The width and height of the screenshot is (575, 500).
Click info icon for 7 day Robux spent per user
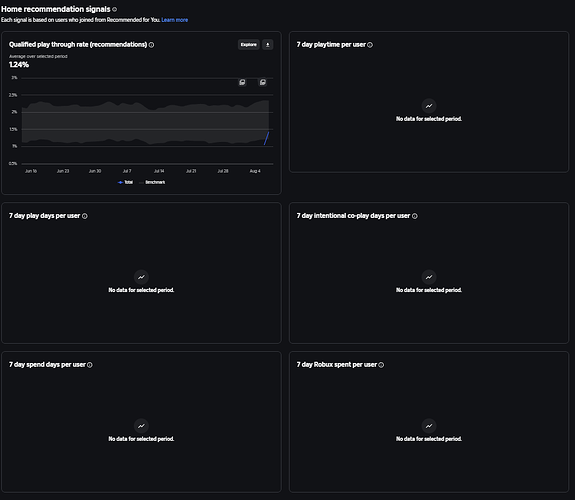pos(381,365)
